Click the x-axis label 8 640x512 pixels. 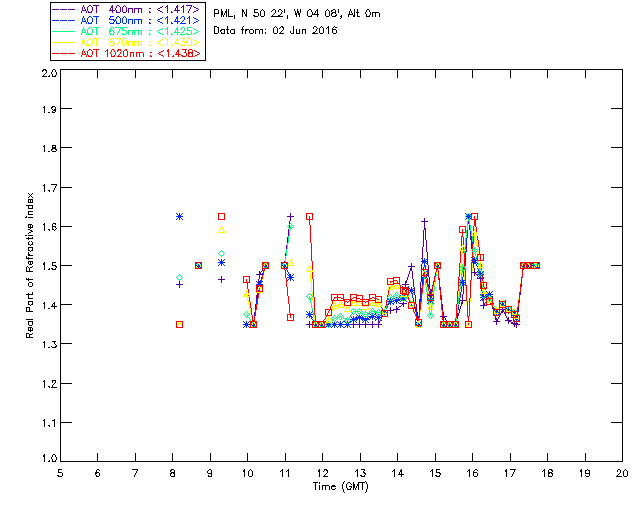pos(173,473)
